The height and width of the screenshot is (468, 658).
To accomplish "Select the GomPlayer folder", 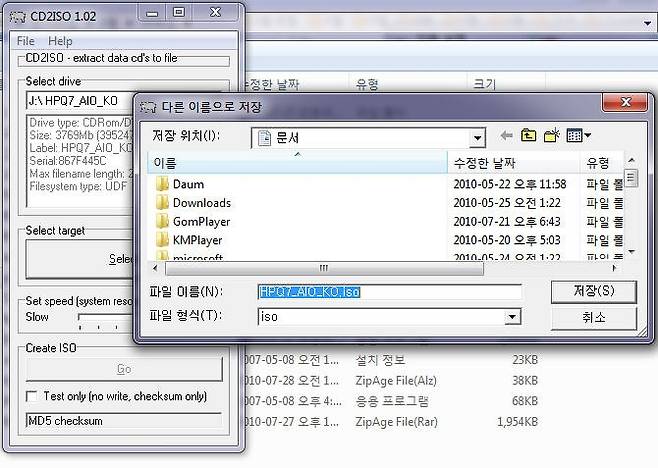I will tap(201, 221).
